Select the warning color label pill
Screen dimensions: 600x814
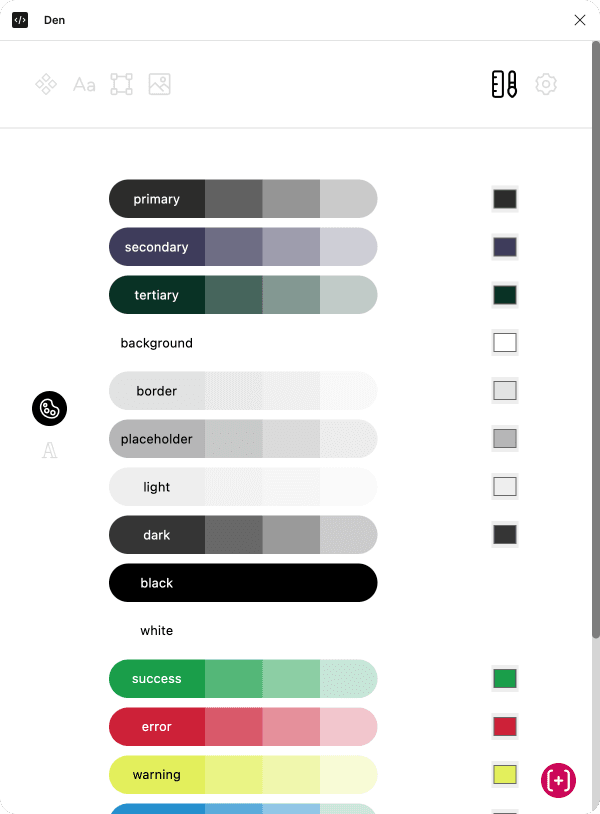(157, 775)
